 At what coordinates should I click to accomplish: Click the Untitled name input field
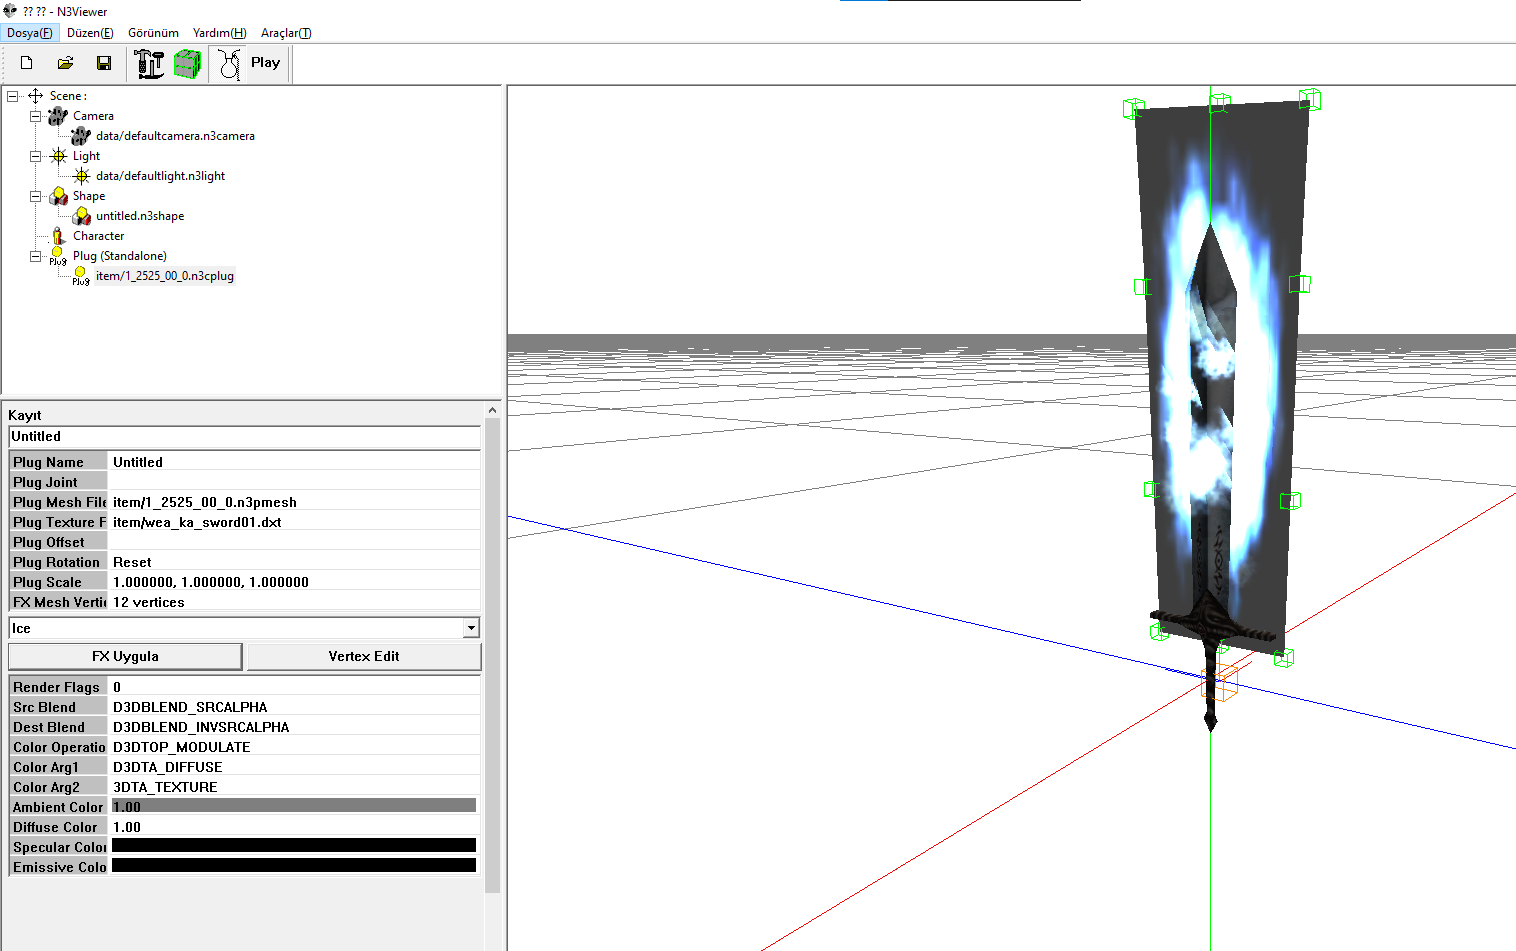coord(244,437)
